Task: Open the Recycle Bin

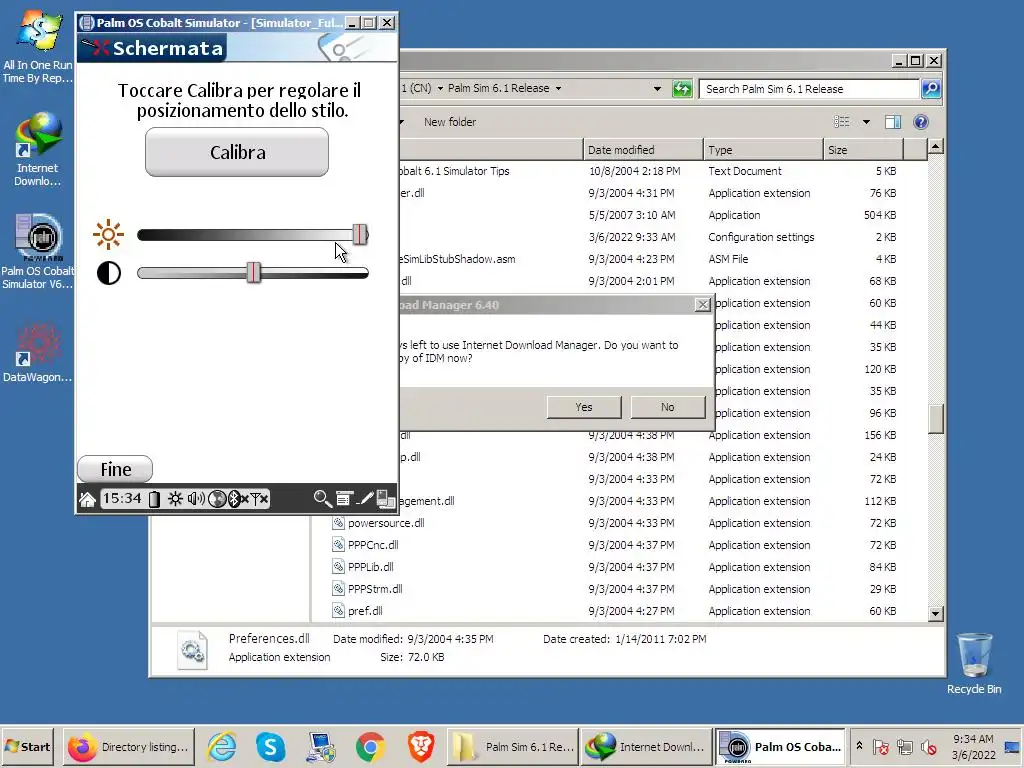Action: click(x=974, y=664)
